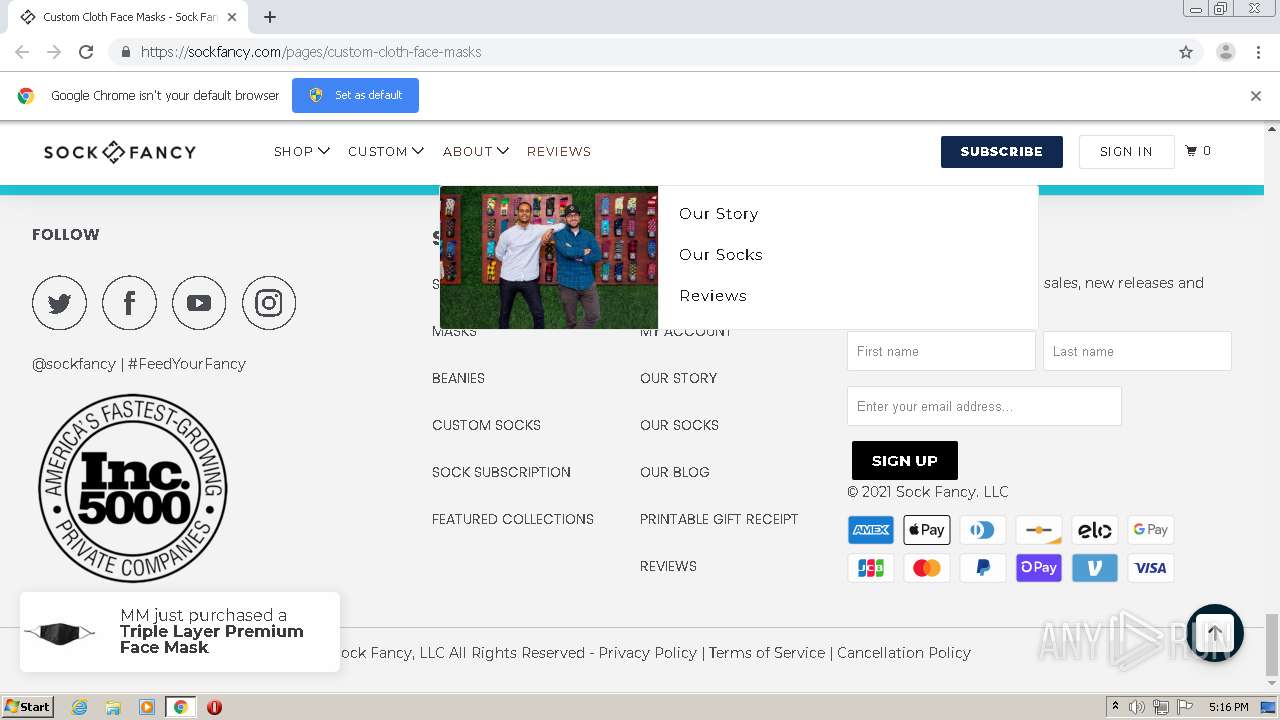Open Internet Explorer from the taskbar

[x=79, y=707]
